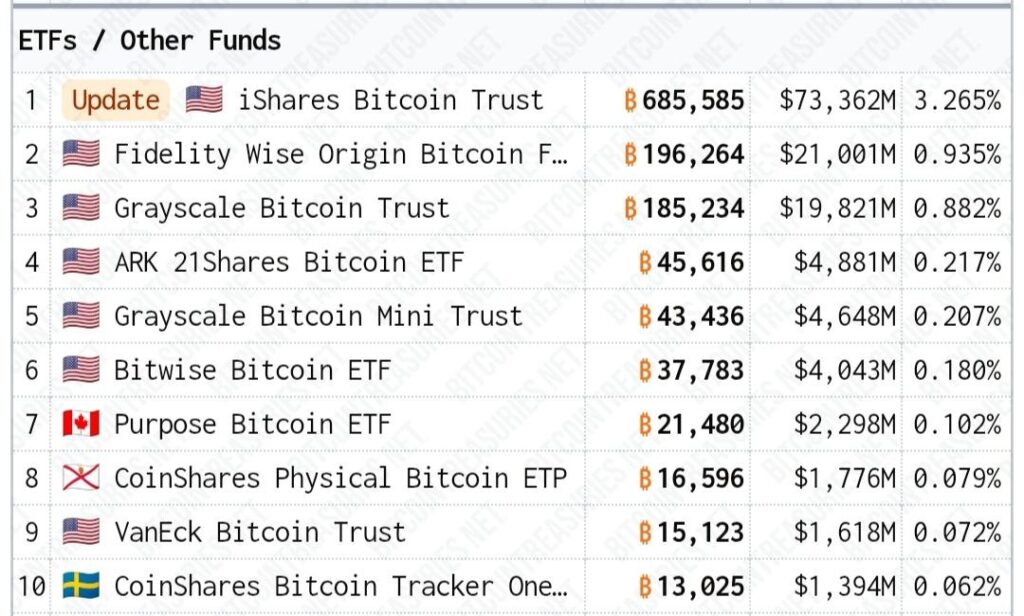Screen dimensions: 1024x616
Task: Click the US flag beside VanEck Bitcoin Trust
Action: pos(81,532)
